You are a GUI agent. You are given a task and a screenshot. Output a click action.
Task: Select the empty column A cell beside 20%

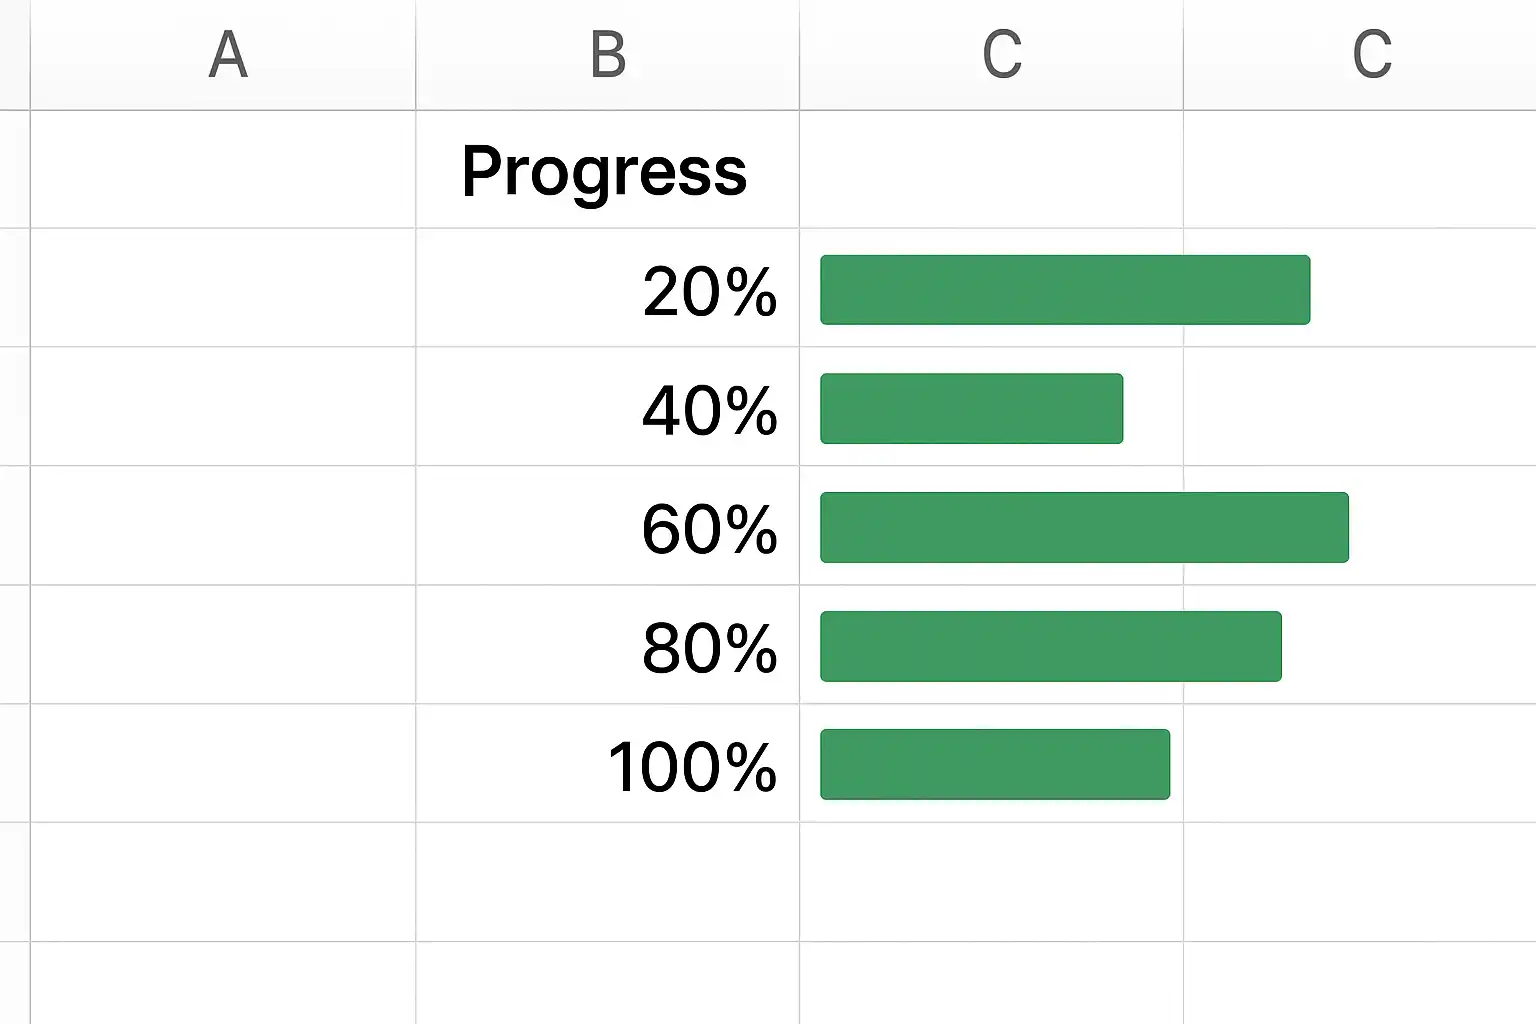click(x=223, y=289)
